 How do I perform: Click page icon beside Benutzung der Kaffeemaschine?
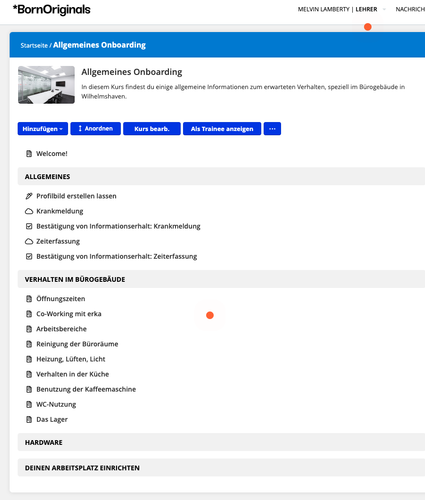click(29, 389)
